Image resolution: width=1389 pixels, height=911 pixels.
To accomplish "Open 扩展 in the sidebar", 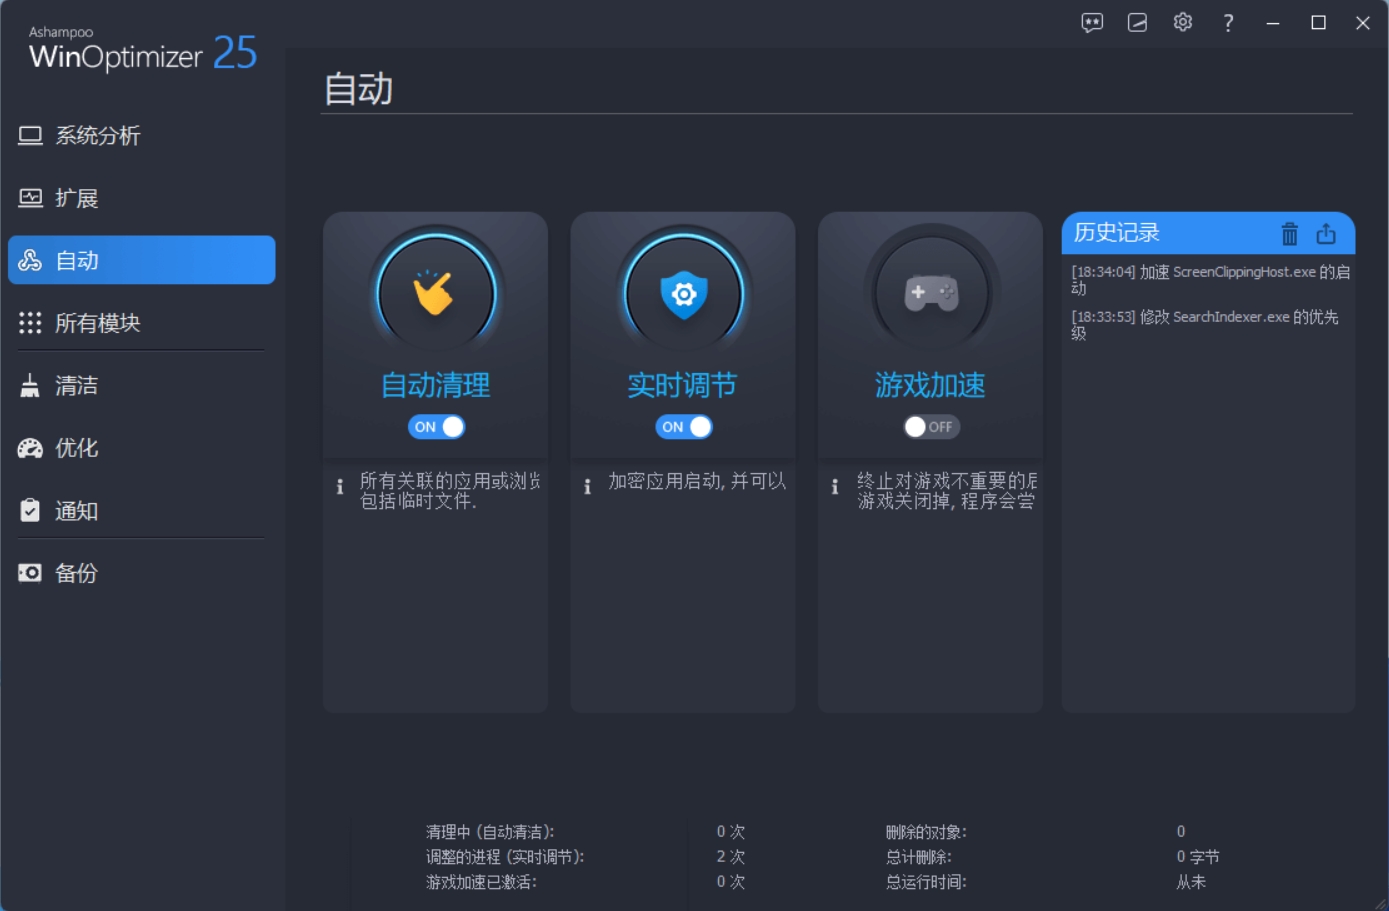I will click(141, 198).
